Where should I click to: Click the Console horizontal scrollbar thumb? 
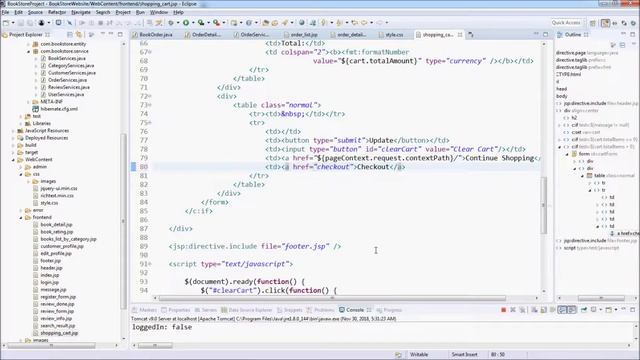155,346
